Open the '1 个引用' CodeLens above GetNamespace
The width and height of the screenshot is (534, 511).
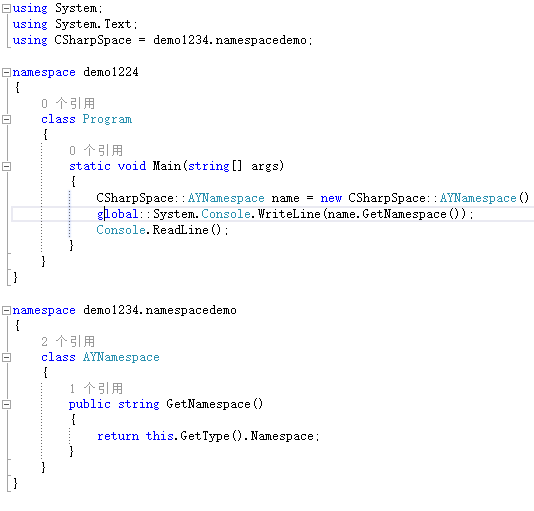[96, 388]
